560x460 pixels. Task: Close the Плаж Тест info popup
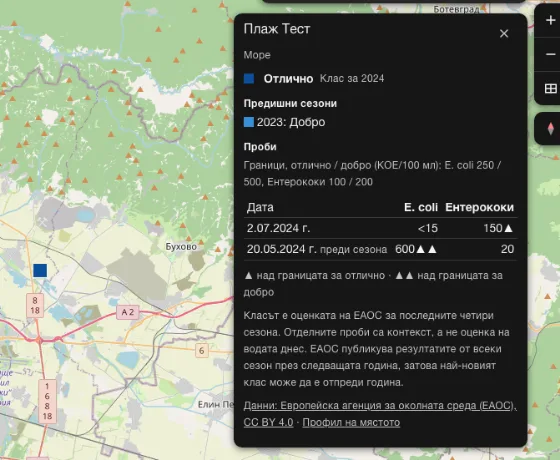click(x=504, y=34)
